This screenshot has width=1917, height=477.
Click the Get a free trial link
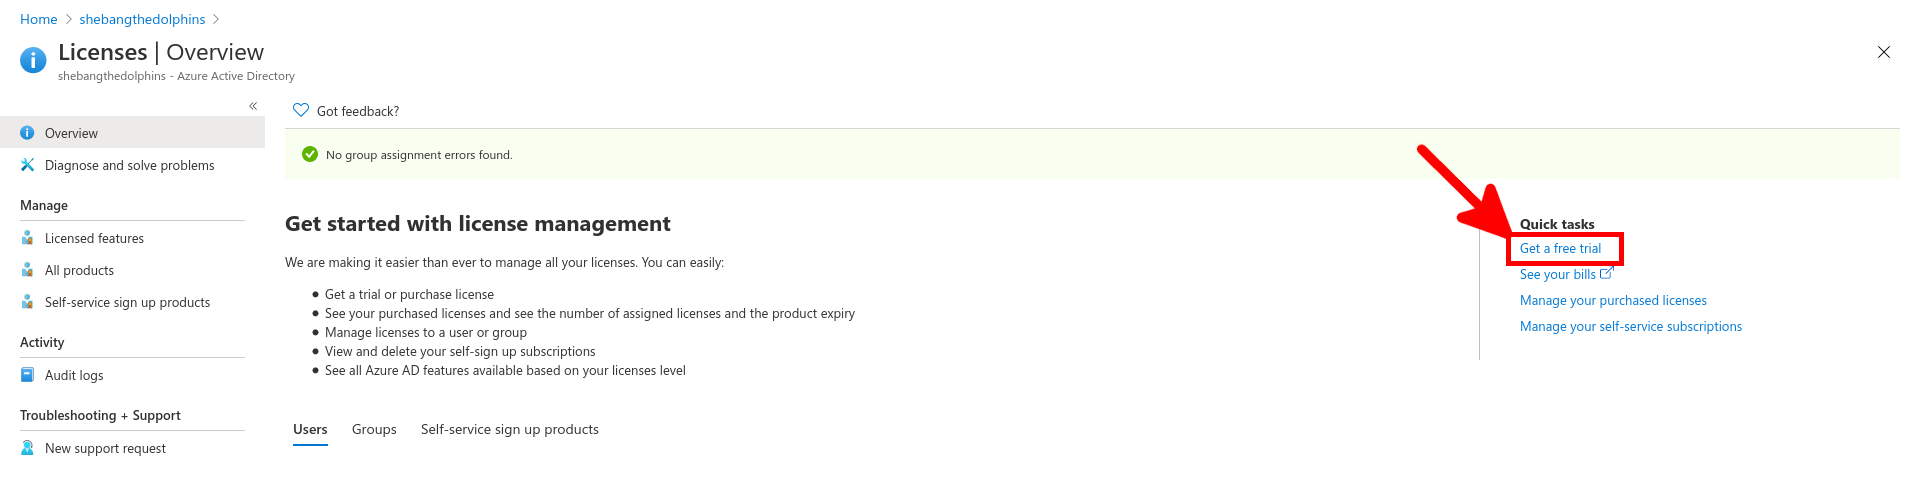[1560, 249]
